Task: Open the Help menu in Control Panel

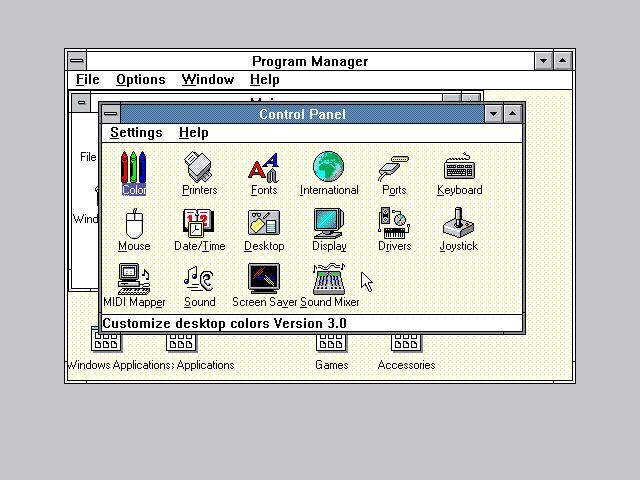Action: [x=193, y=133]
